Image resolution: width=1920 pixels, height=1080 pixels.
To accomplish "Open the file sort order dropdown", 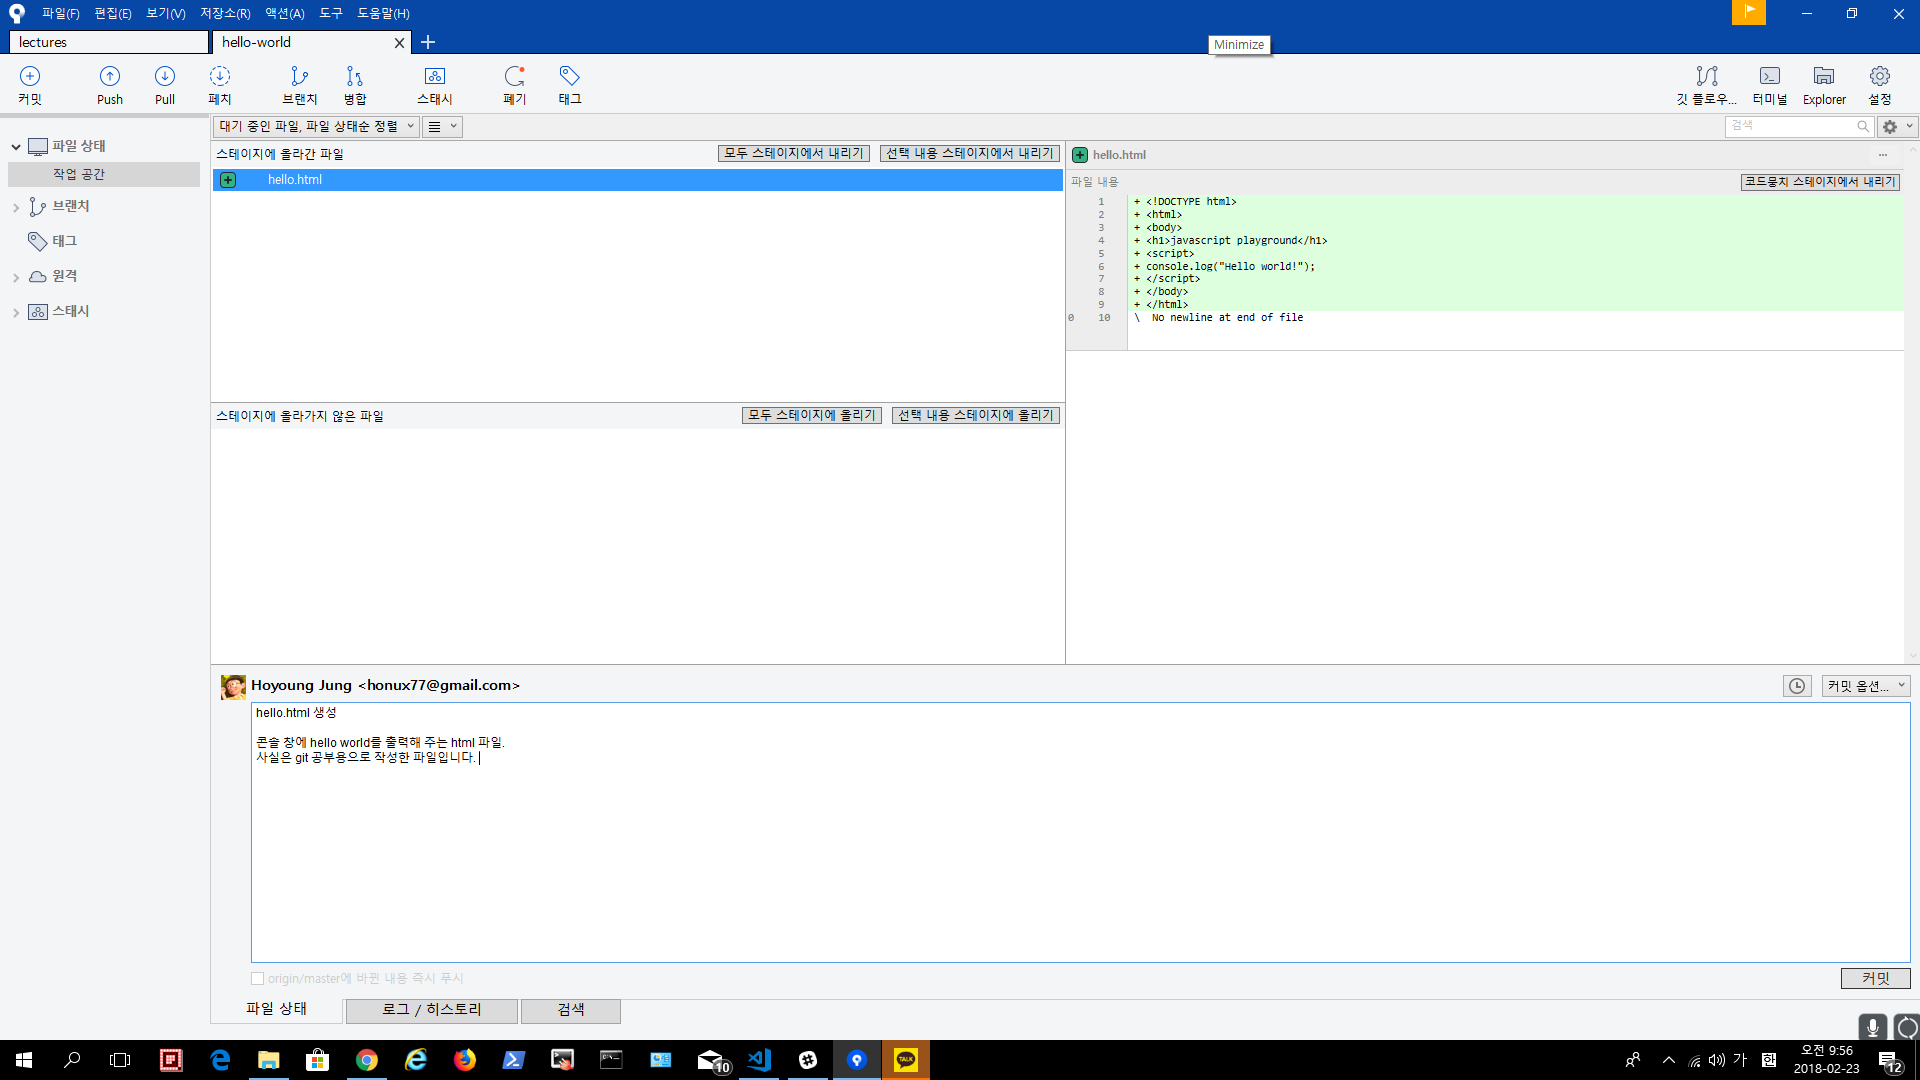I will (316, 126).
